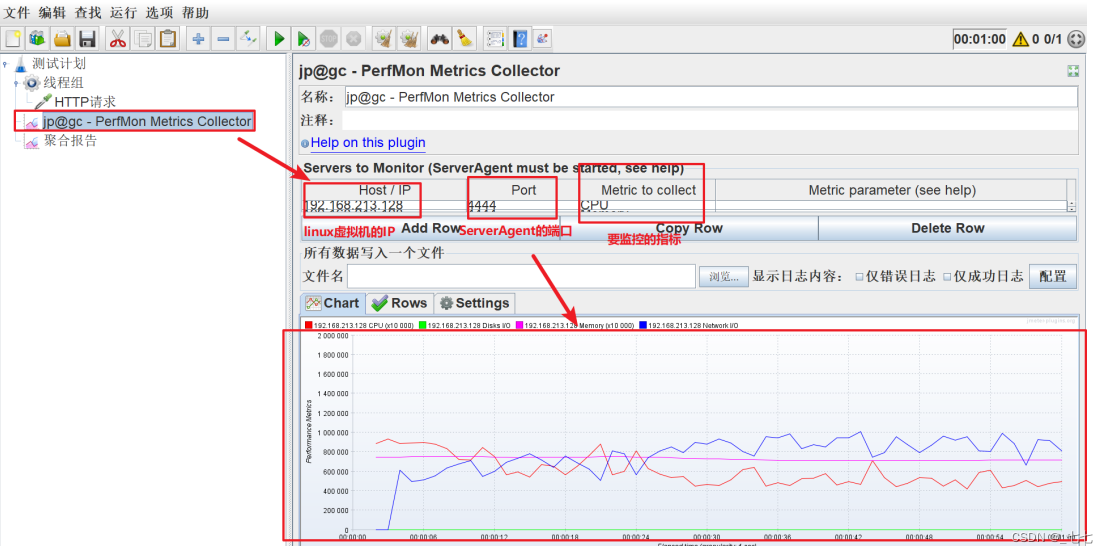The width and height of the screenshot is (1108, 553).
Task: Click the Copy icon in toolbar
Action: click(143, 38)
